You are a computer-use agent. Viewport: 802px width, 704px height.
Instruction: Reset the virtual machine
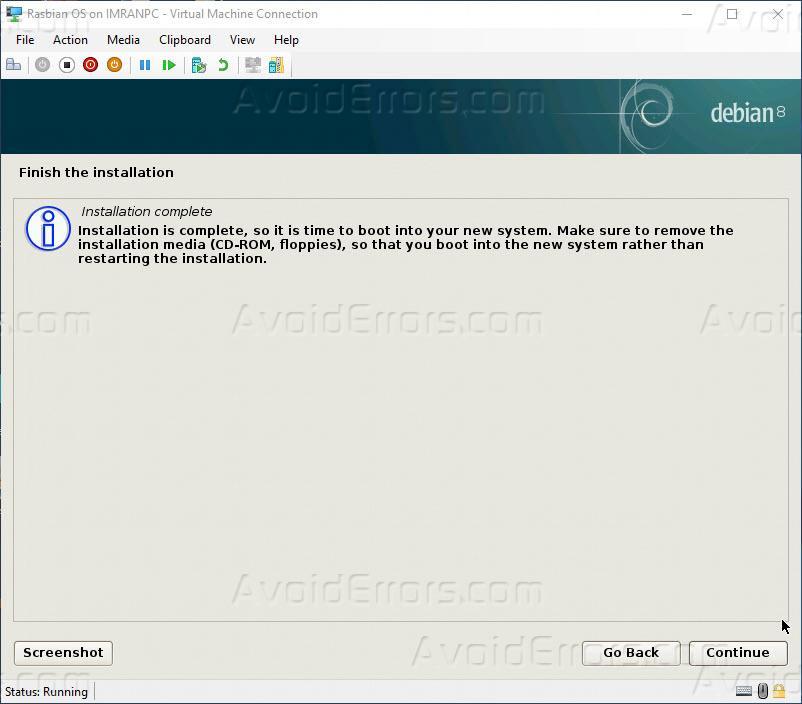click(x=168, y=65)
